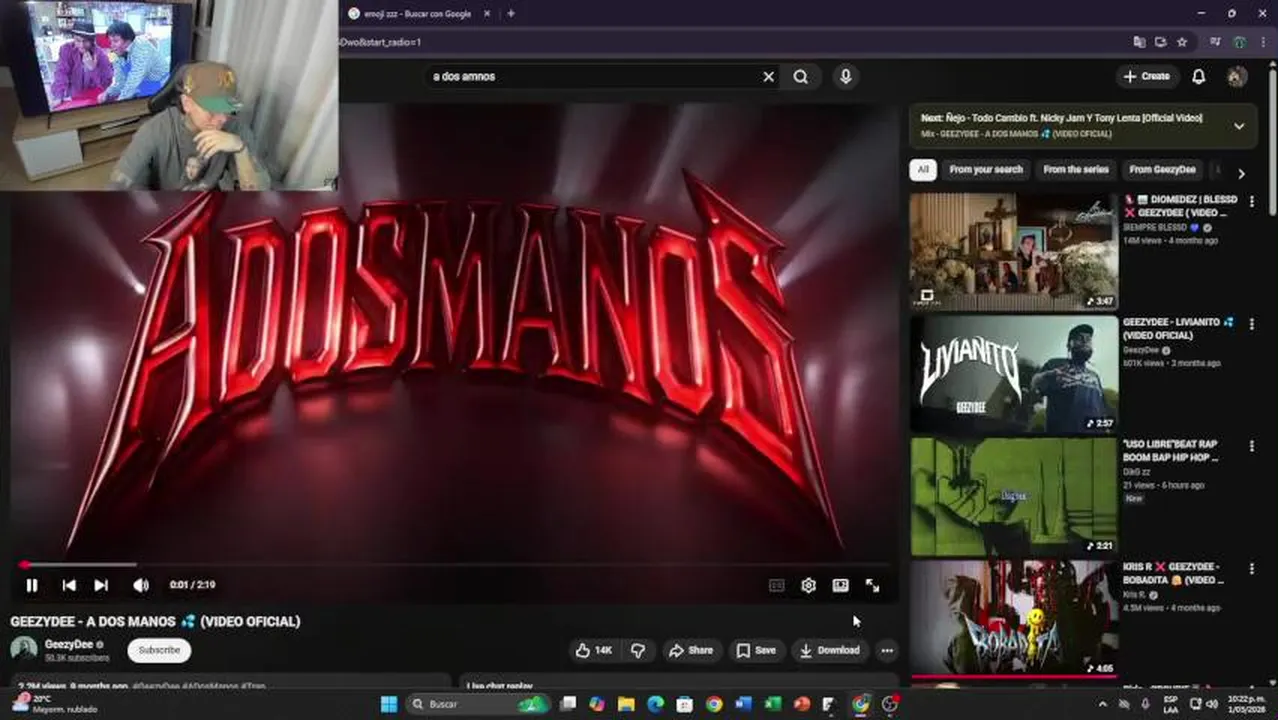Open YouTube notifications bell
The image size is (1278, 720).
tap(1198, 77)
